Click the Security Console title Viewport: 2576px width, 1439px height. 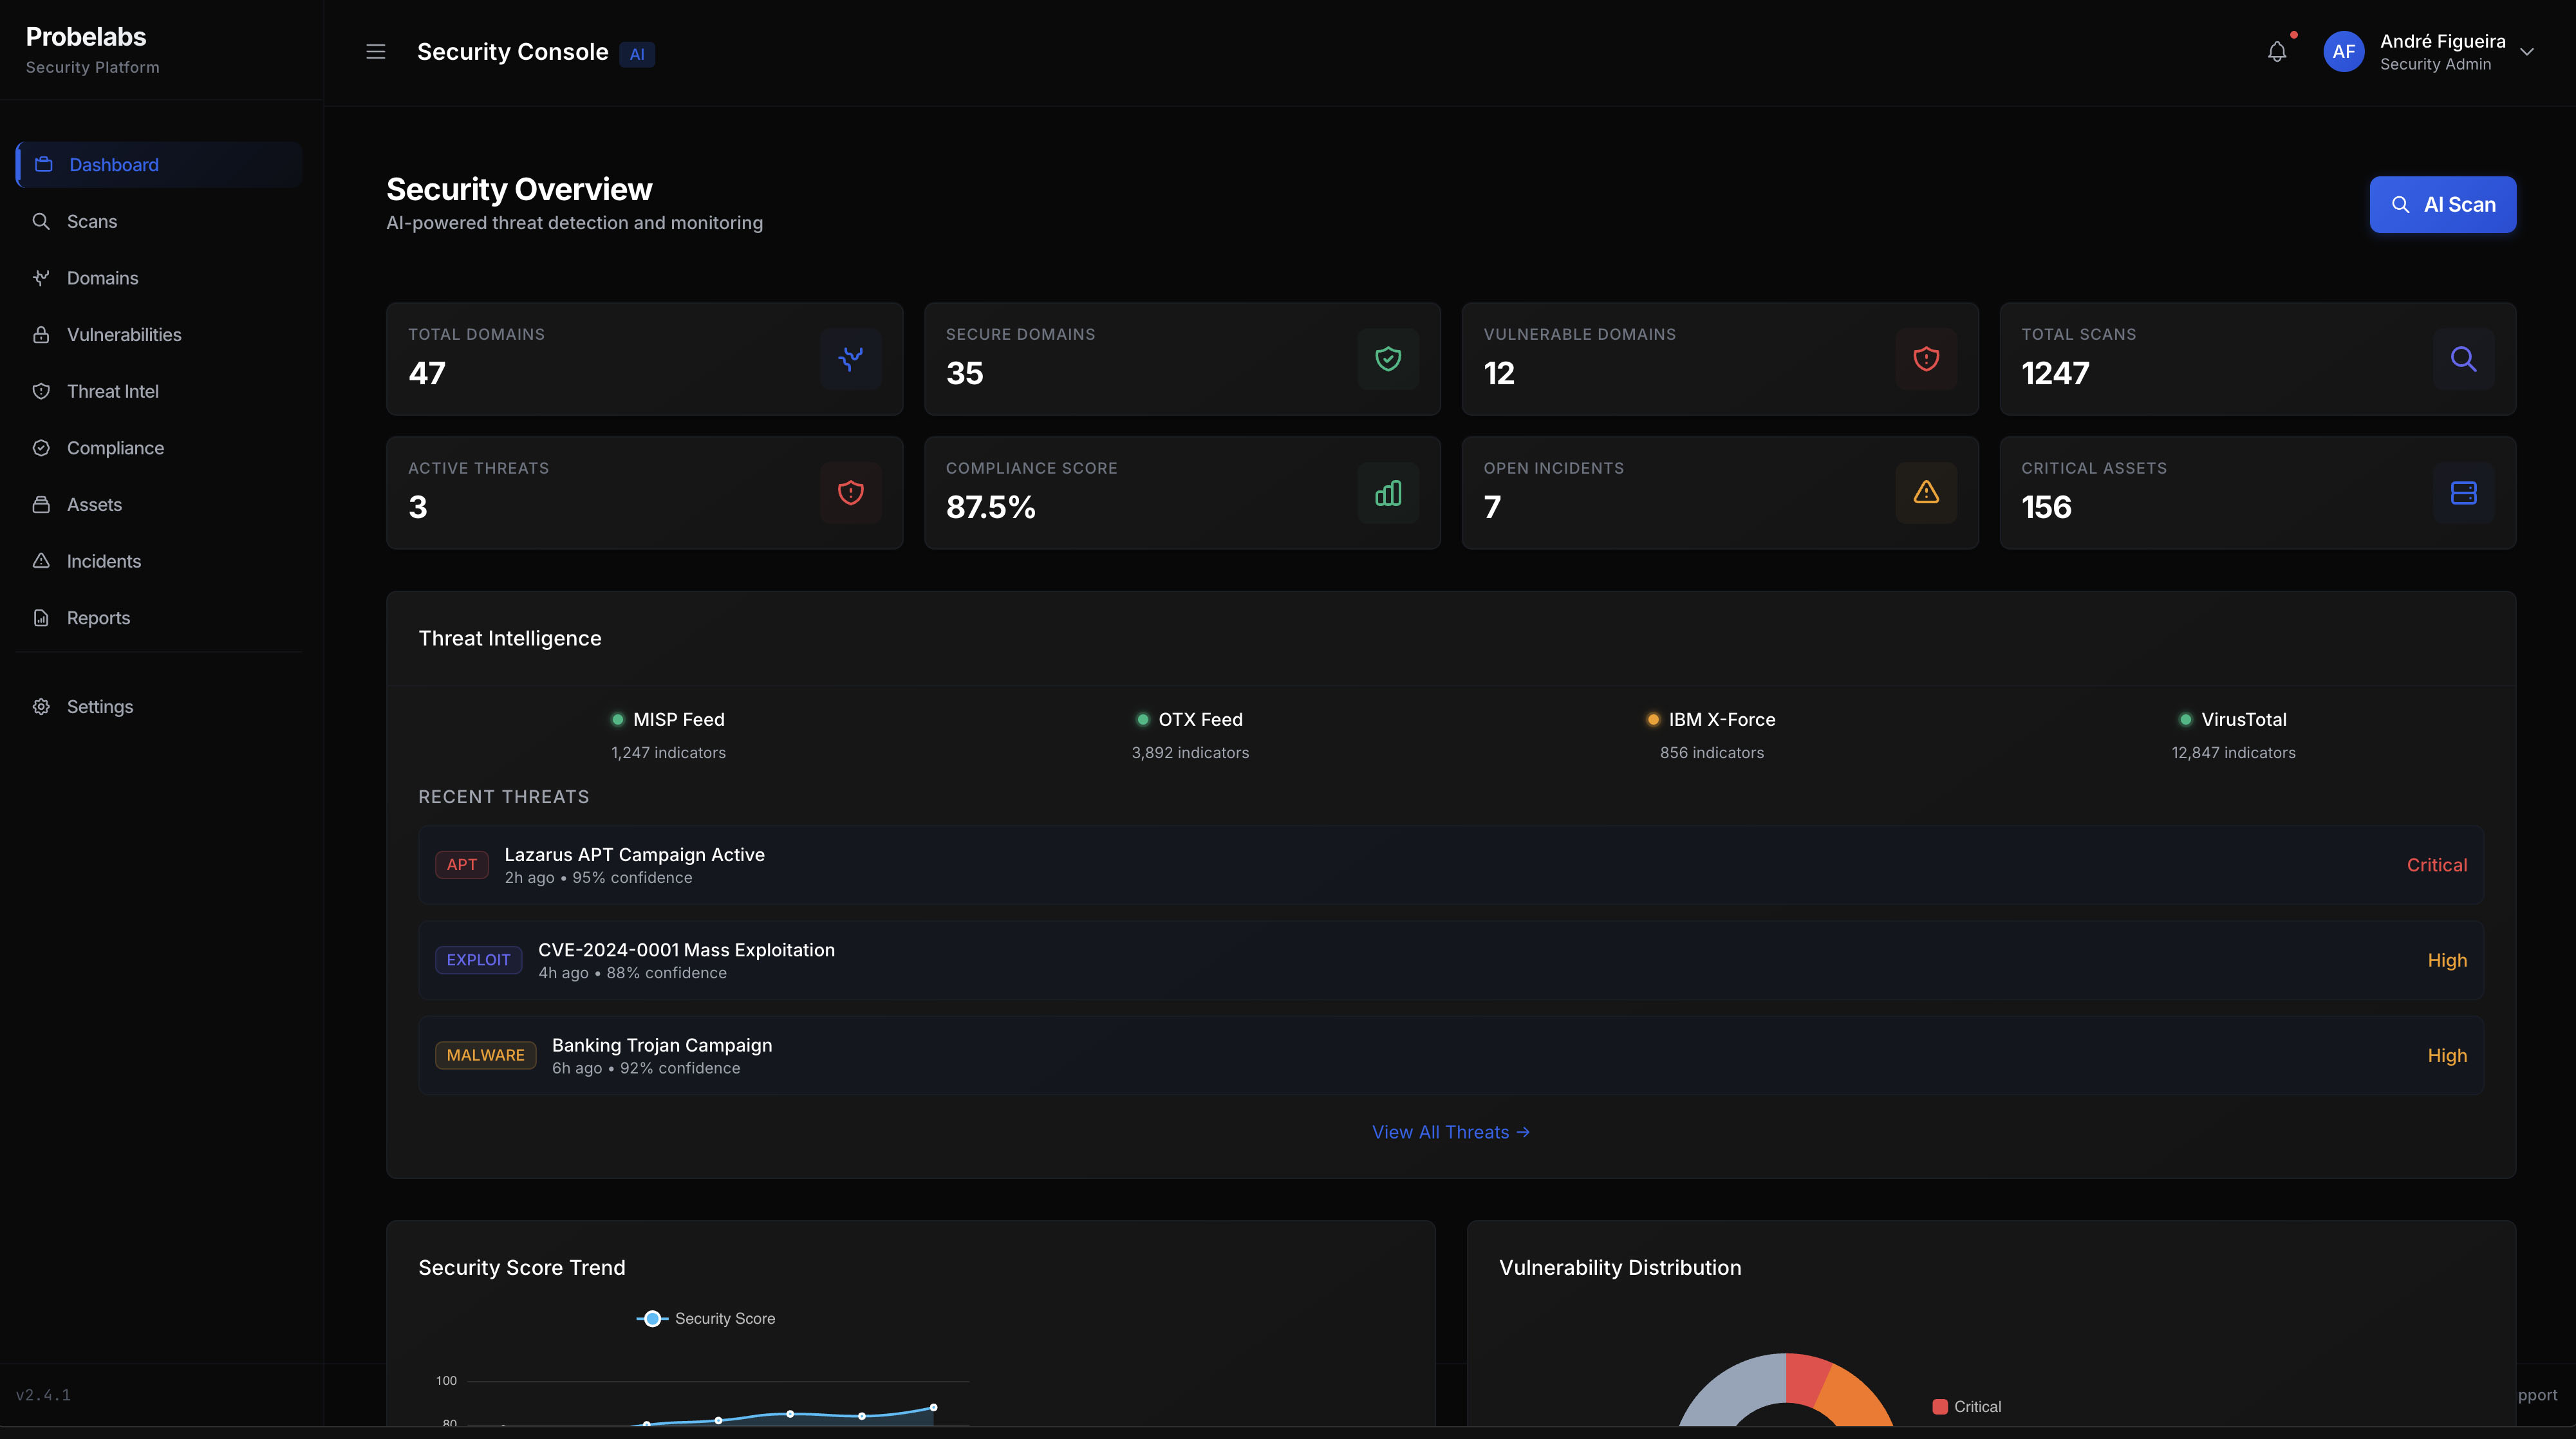[x=512, y=52]
